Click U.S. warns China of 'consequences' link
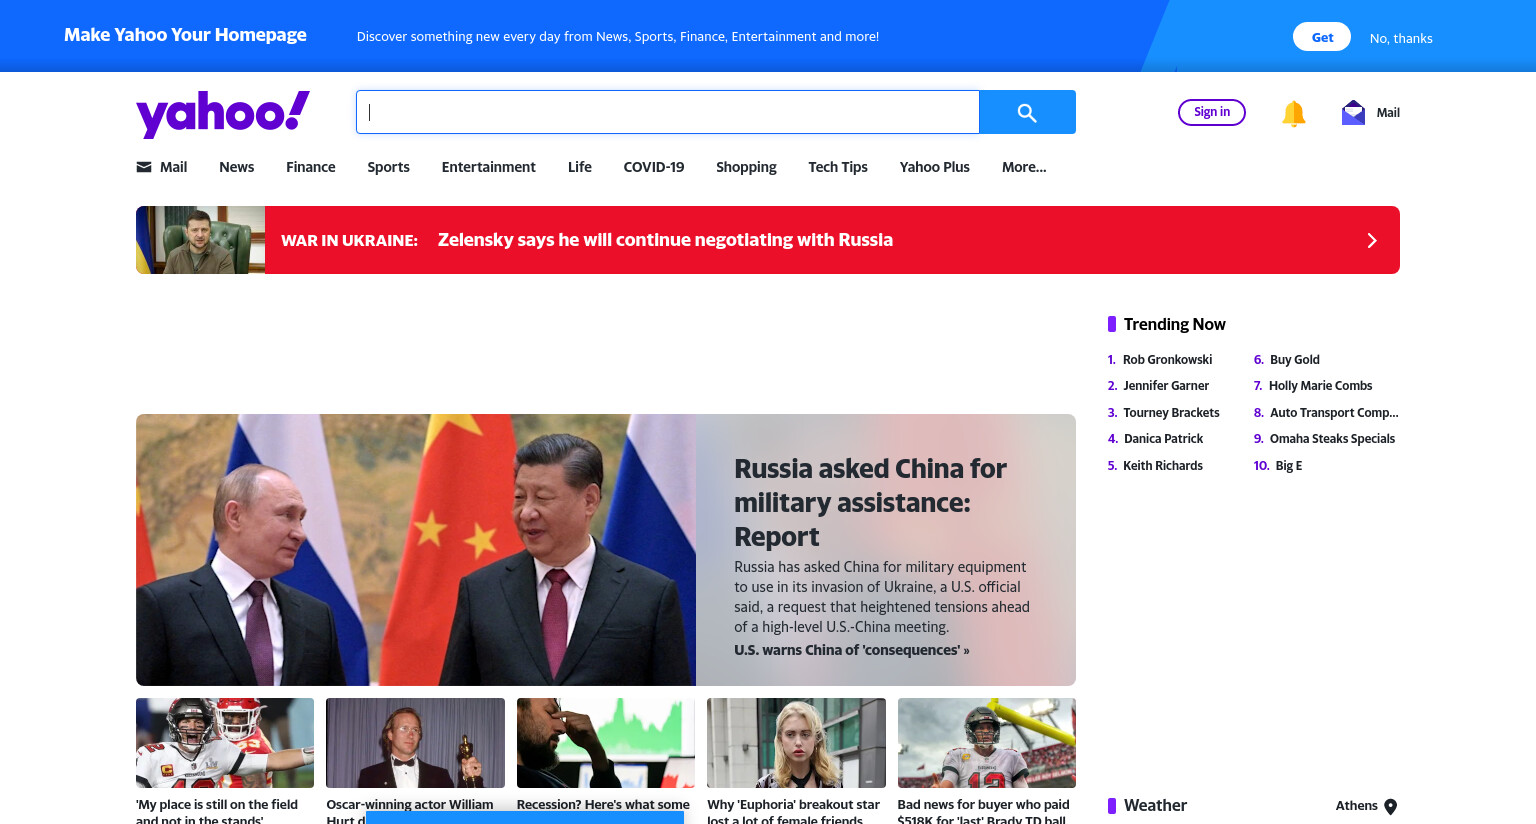 click(x=851, y=650)
